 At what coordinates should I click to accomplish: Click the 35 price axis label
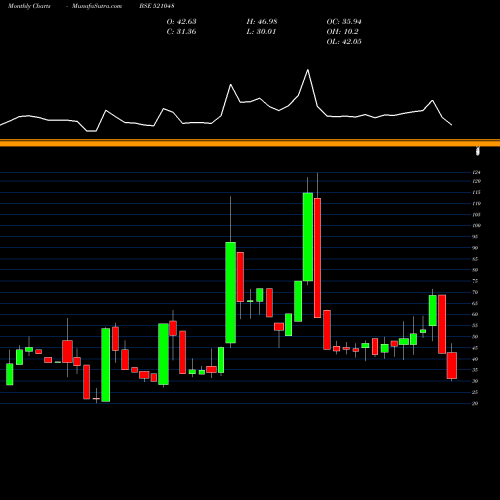point(475,370)
